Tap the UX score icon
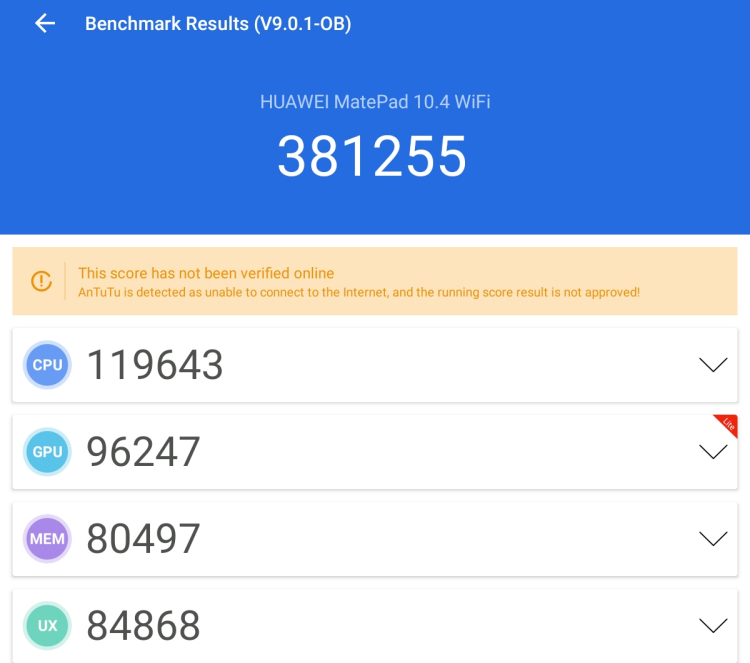750x663 pixels. coord(47,625)
